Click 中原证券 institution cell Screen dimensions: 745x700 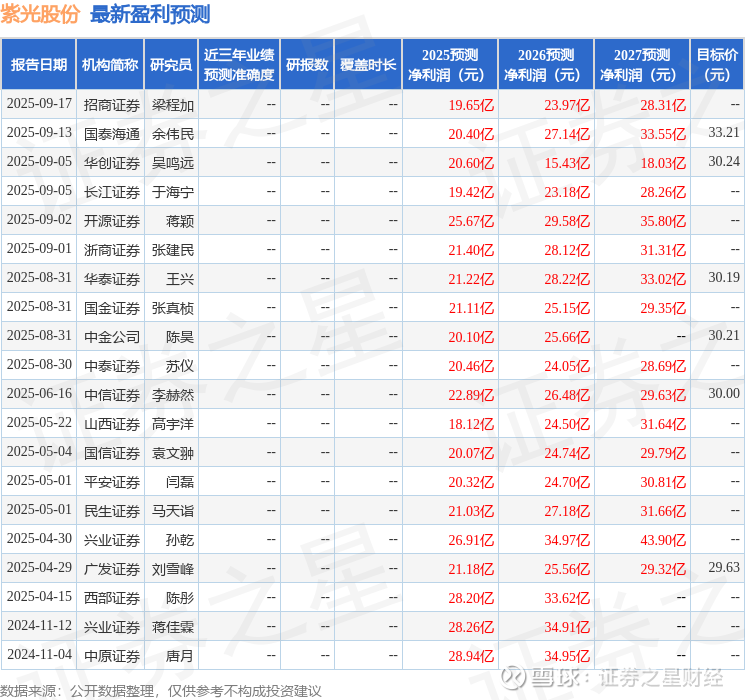(112, 656)
